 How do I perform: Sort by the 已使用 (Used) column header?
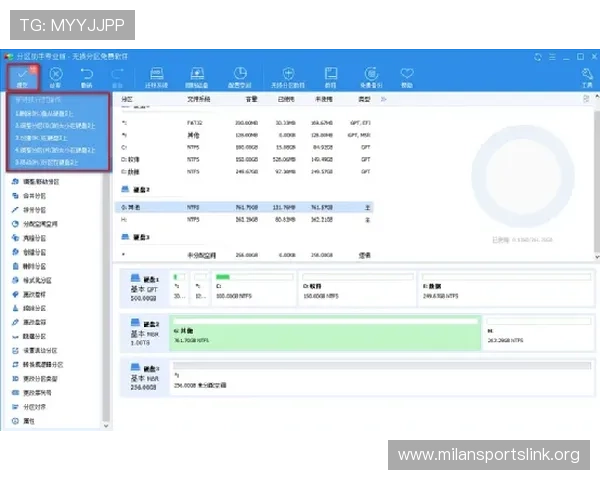coord(286,99)
